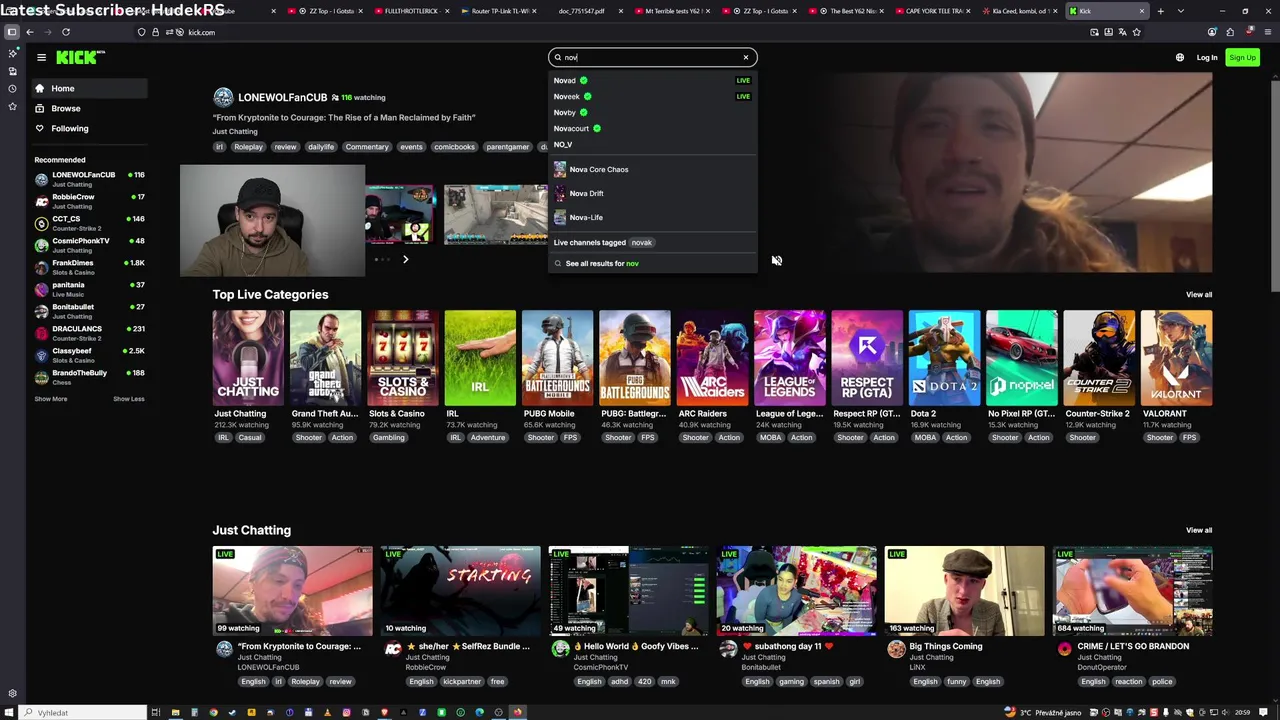
Task: Open the Kick hamburger menu
Action: click(41, 57)
